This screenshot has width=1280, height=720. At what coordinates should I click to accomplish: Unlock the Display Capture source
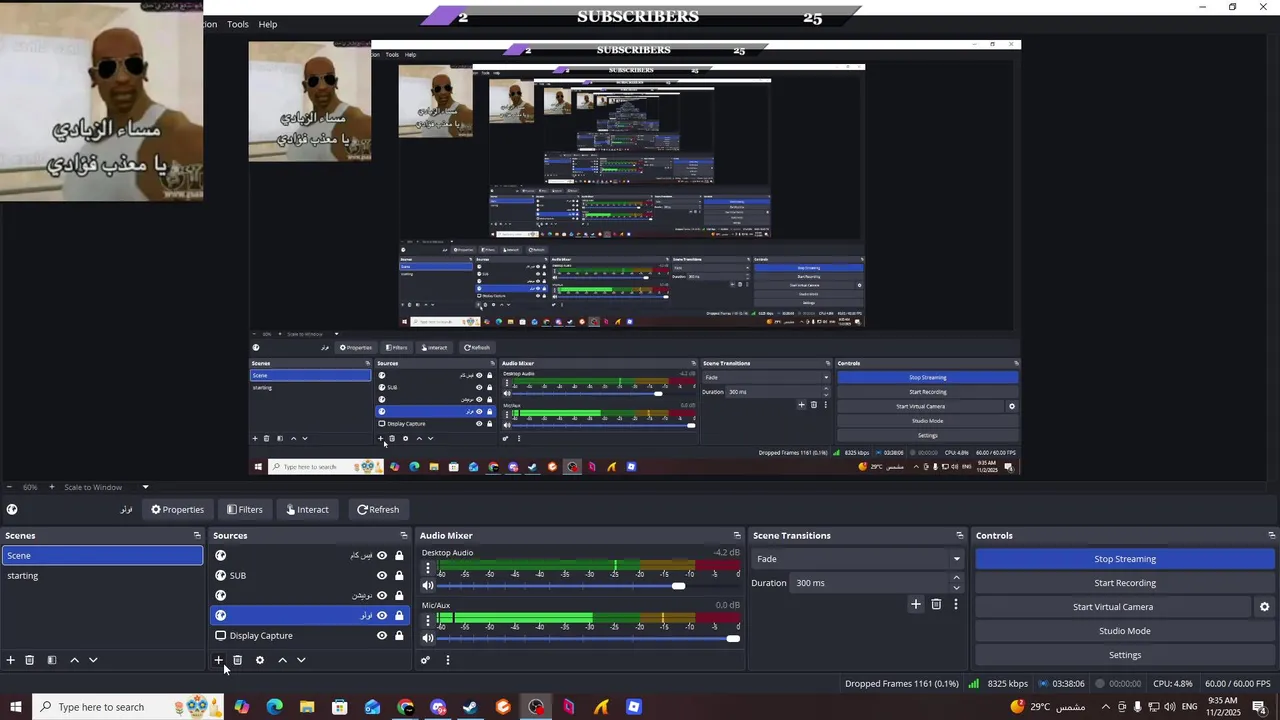(x=399, y=636)
